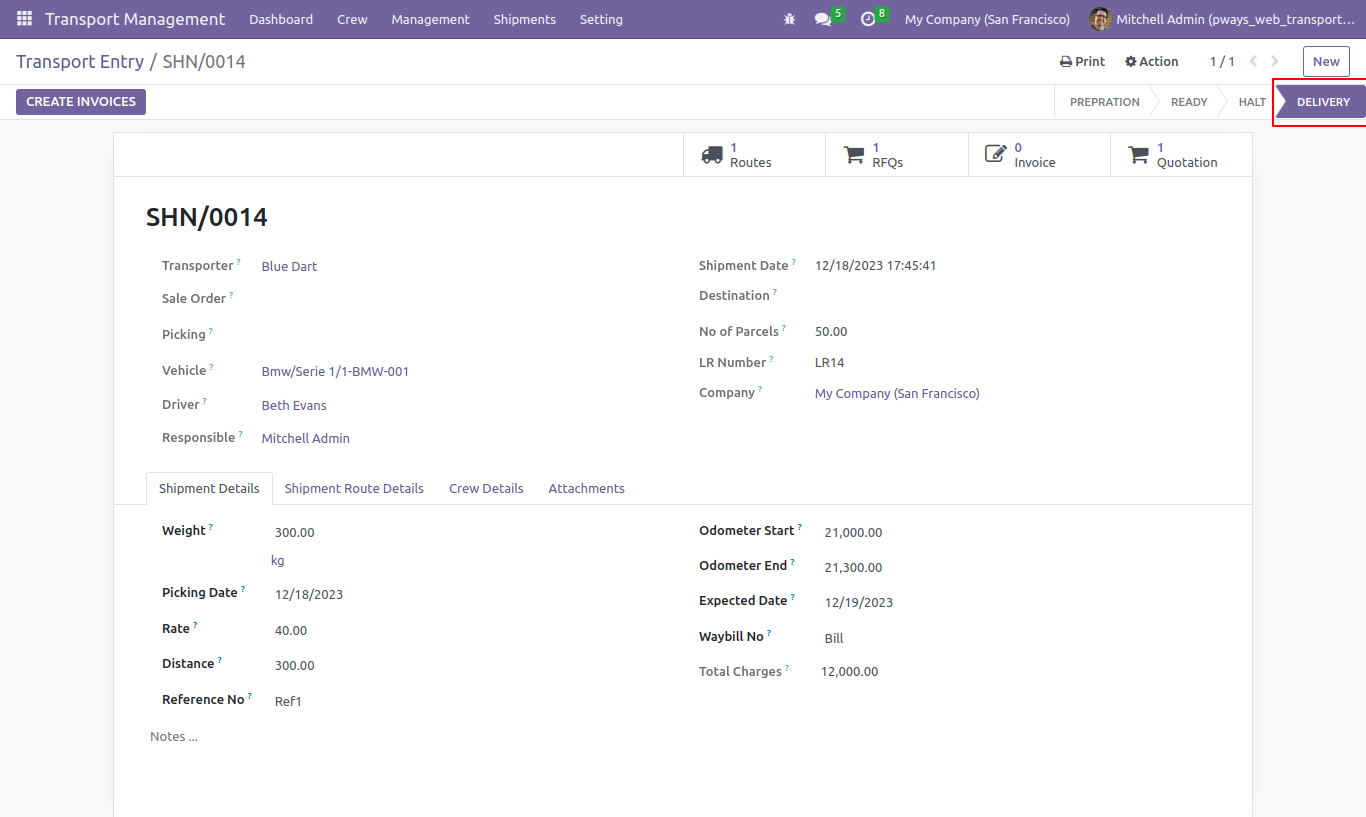
Task: Open the activities clock icon
Action: (x=868, y=19)
